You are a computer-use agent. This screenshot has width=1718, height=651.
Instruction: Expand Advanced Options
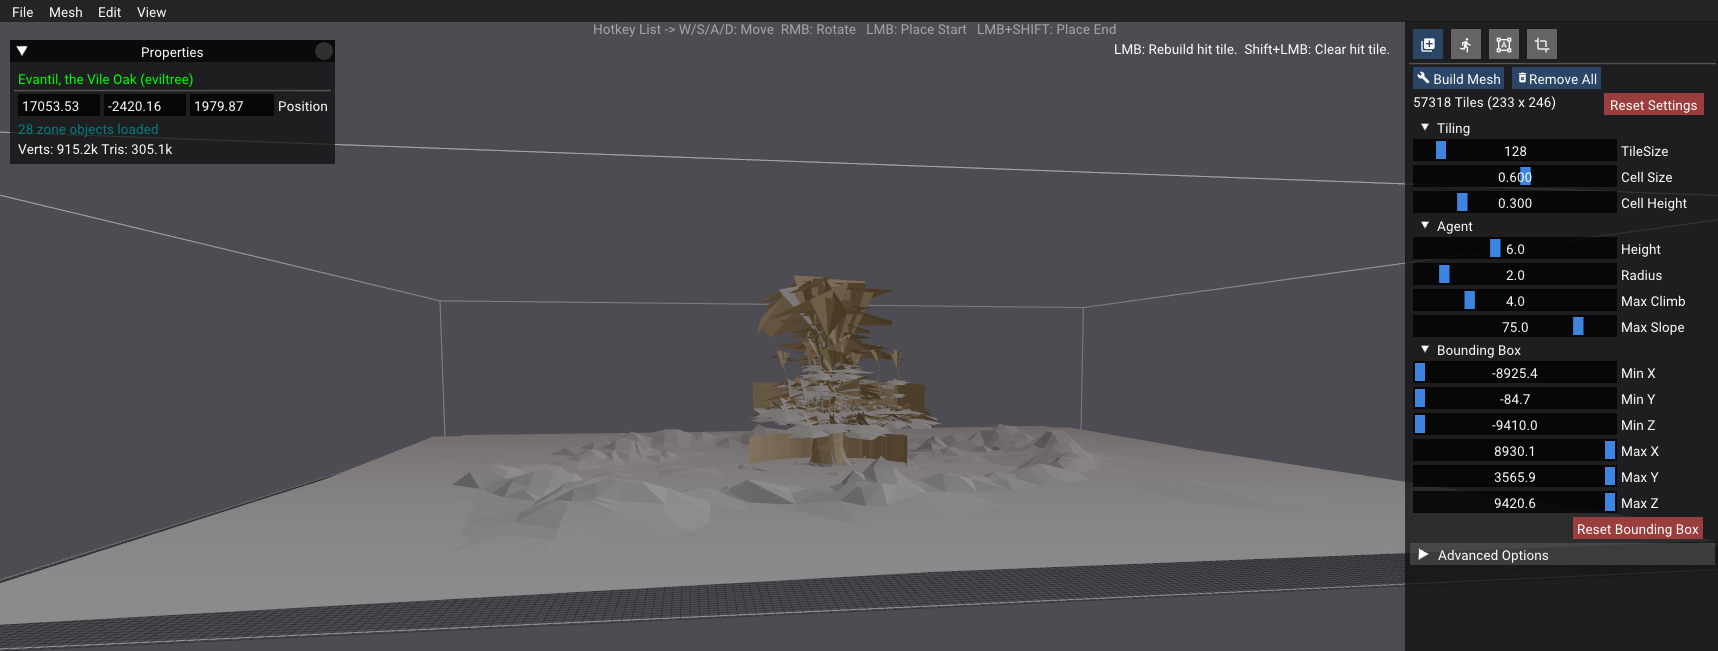[x=1423, y=555]
